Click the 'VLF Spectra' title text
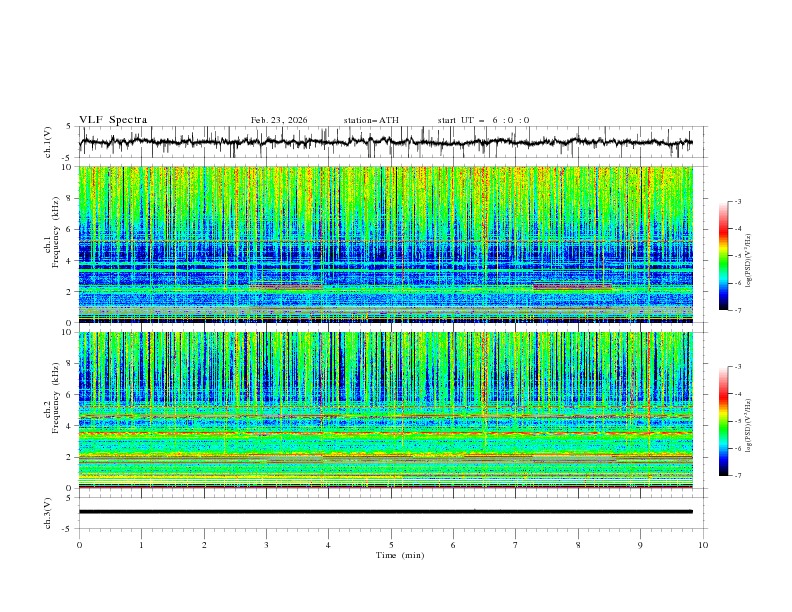The image size is (792, 612). tap(113, 120)
